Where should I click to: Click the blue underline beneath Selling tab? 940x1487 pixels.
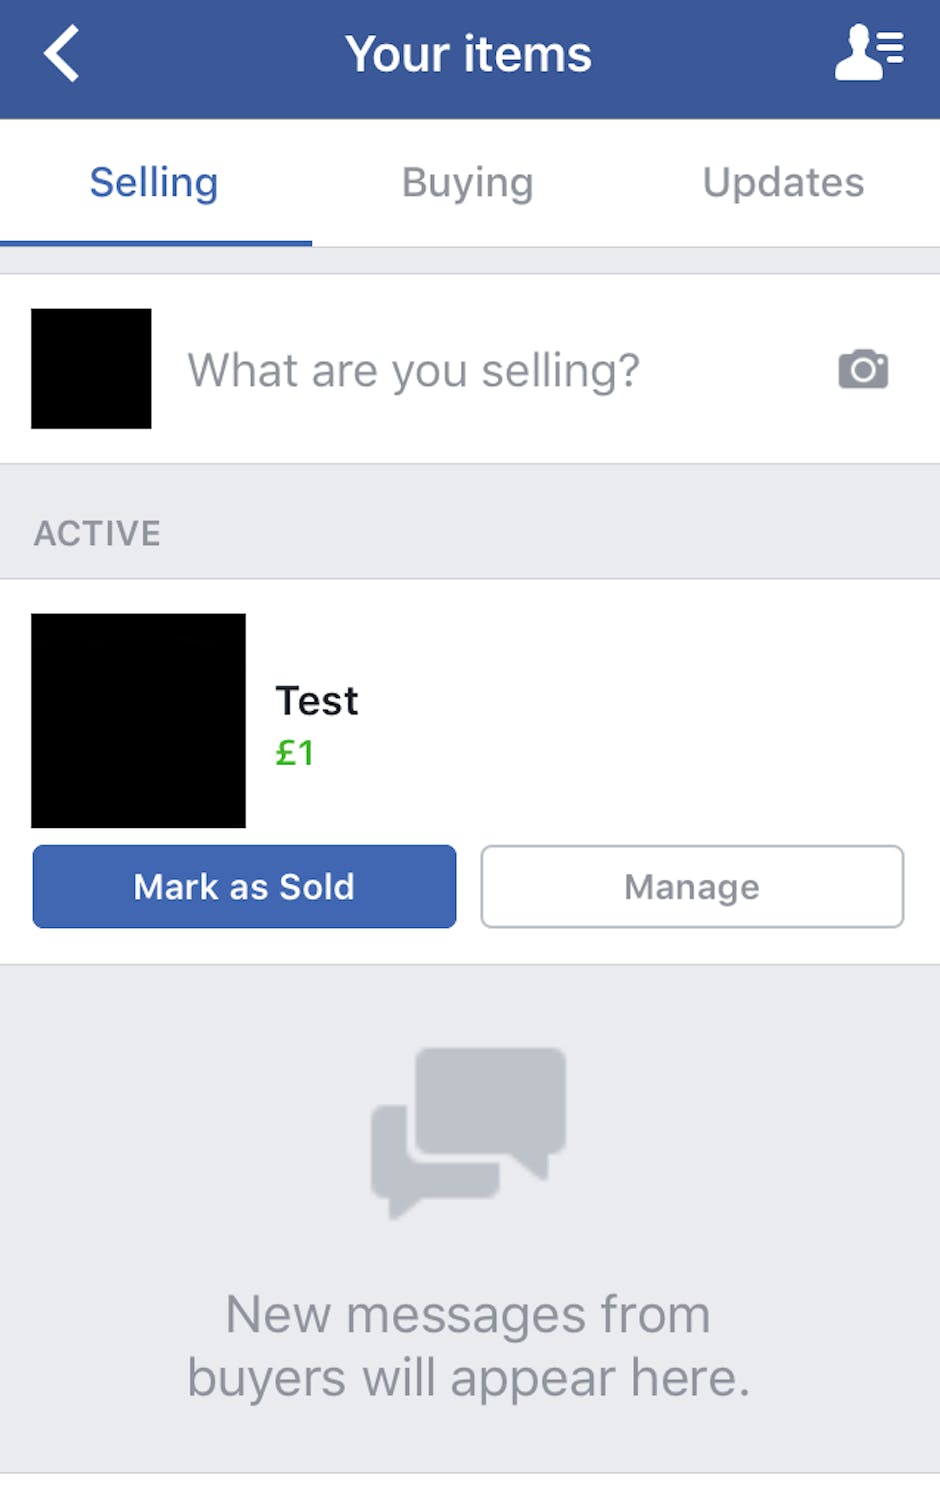coord(156,242)
